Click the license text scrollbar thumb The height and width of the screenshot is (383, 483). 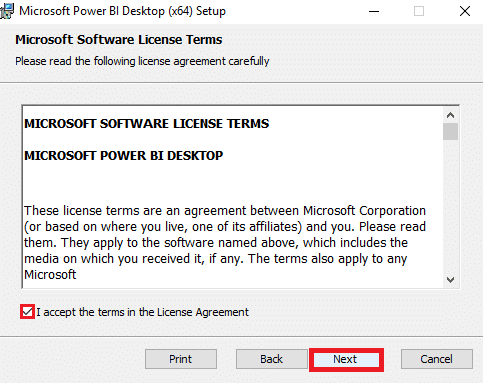[450, 131]
